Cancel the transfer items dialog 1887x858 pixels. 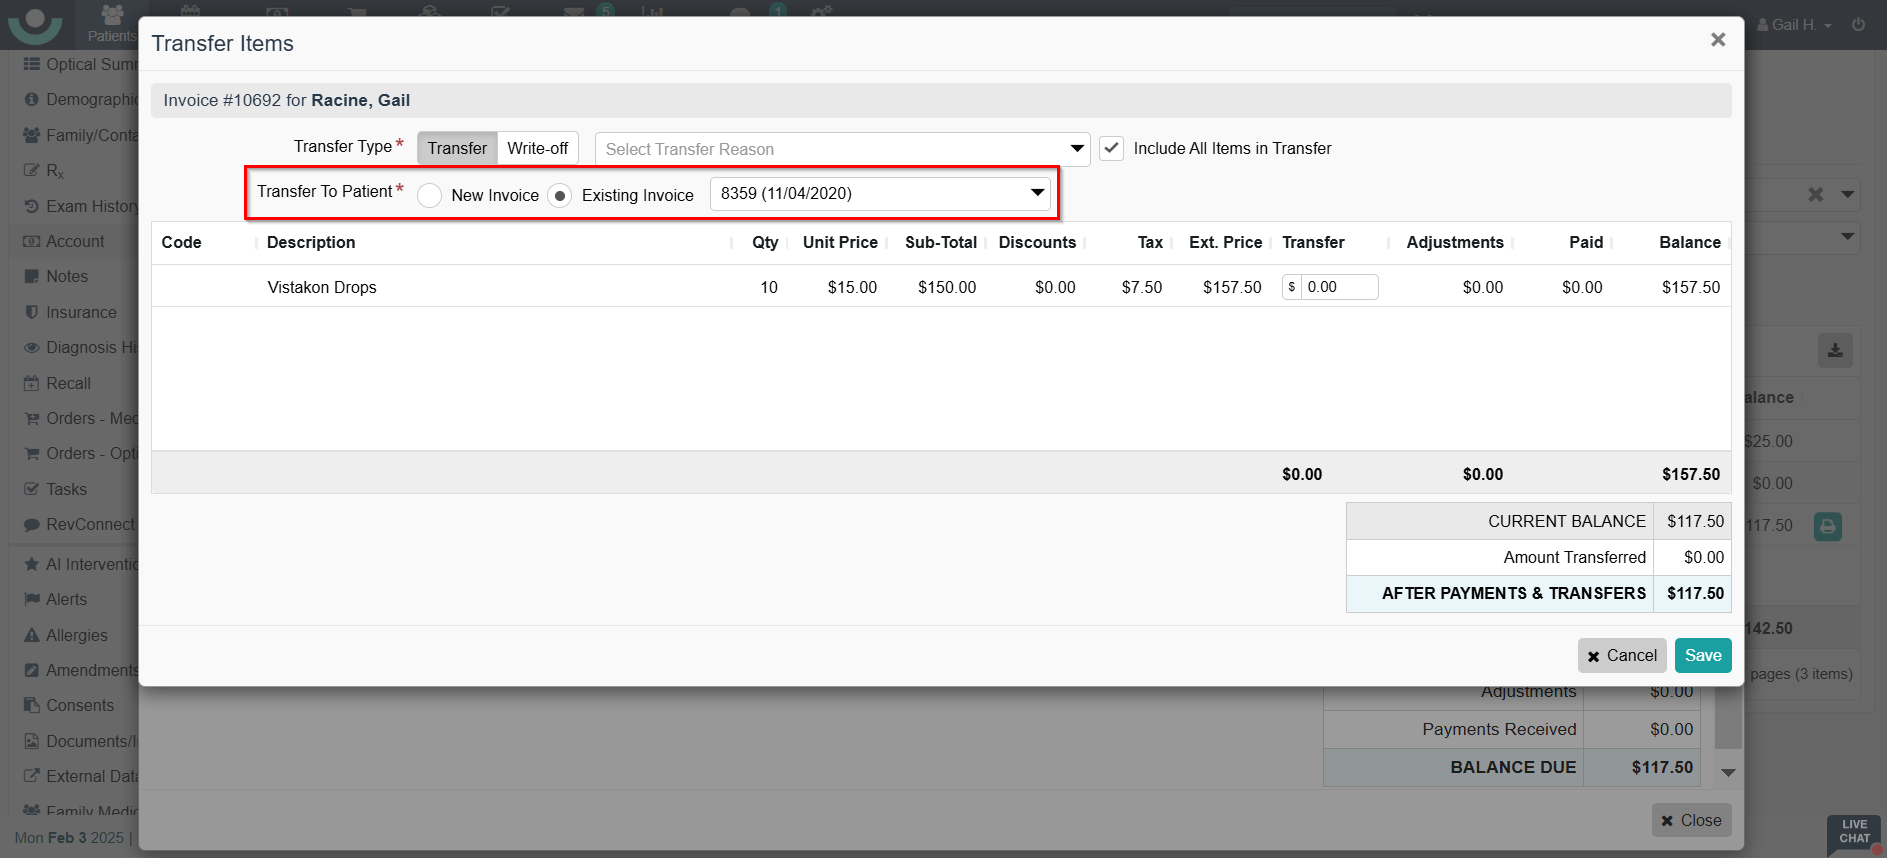coord(1621,656)
